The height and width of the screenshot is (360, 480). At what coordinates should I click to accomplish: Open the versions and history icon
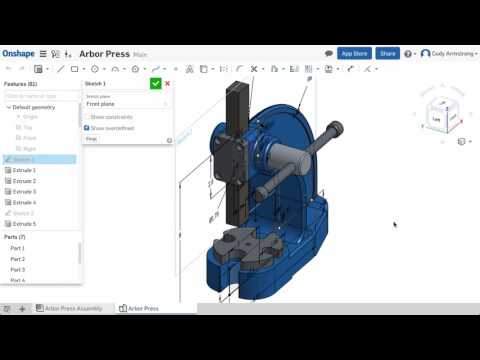55,54
